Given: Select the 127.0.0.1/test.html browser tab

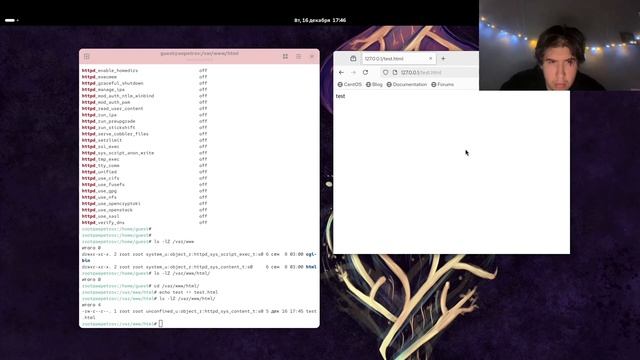Looking at the screenshot, I should tap(398, 58).
